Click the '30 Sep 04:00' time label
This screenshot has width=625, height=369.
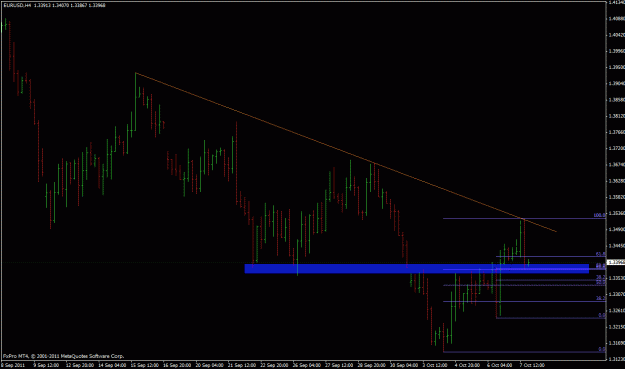[404, 365]
